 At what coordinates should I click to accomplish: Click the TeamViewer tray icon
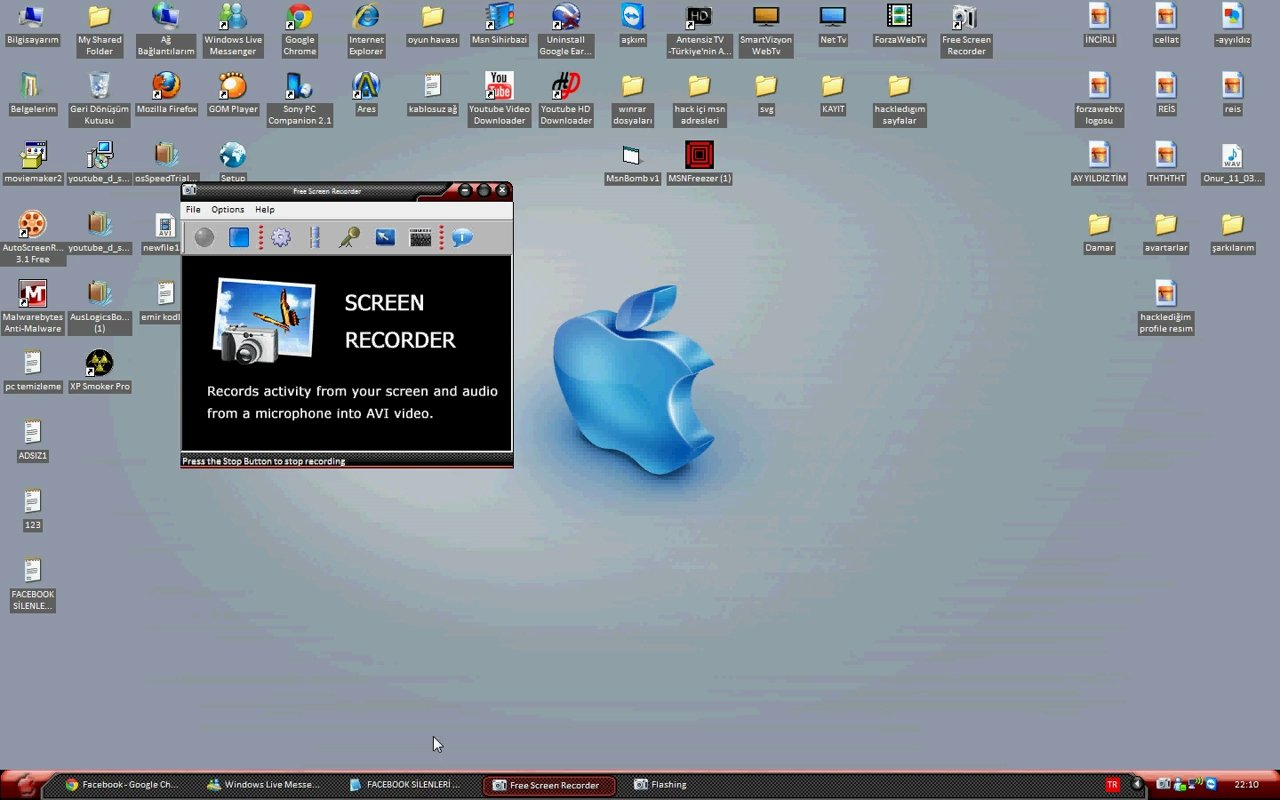pos(1211,785)
